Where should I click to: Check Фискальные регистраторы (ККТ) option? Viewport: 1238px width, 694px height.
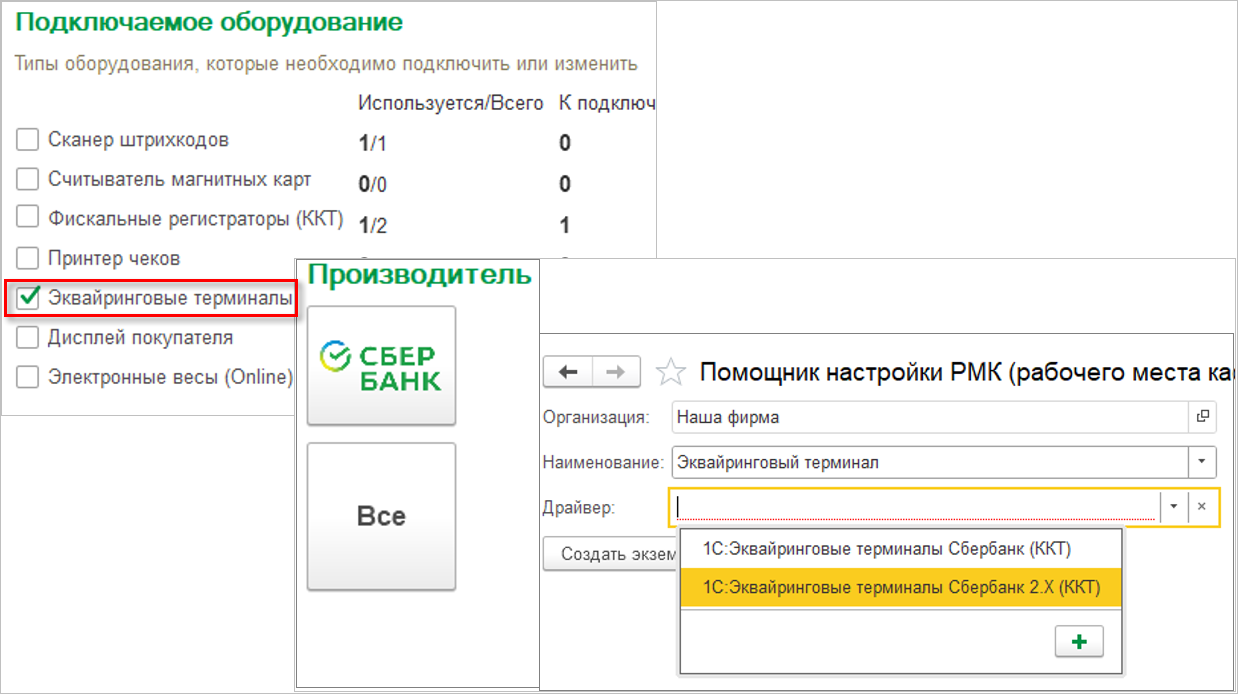[28, 217]
